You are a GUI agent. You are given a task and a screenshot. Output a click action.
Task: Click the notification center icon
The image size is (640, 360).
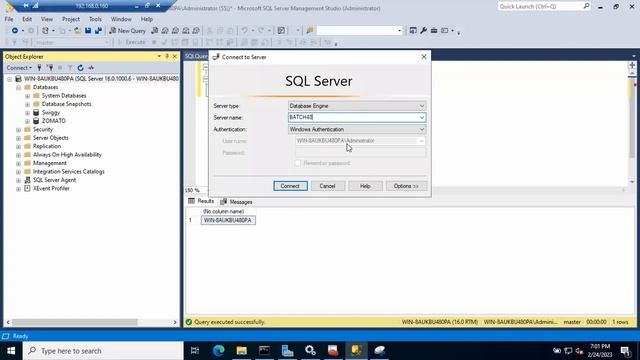pyautogui.click(x=625, y=351)
